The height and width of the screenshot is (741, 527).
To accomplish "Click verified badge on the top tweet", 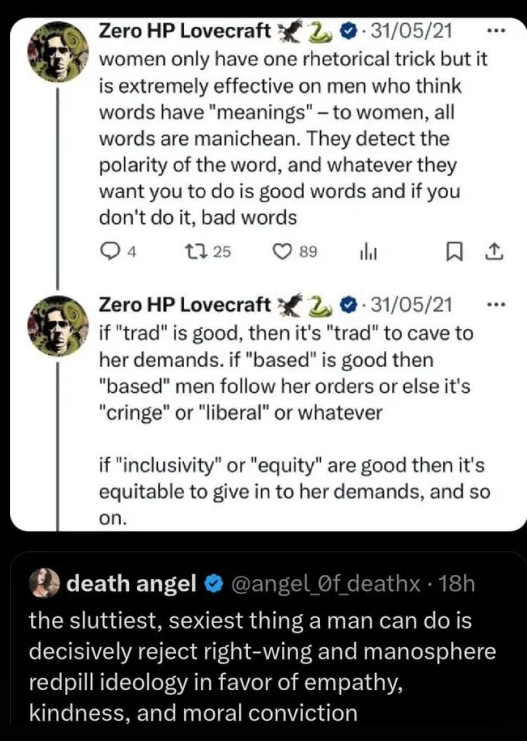I will pos(348,31).
